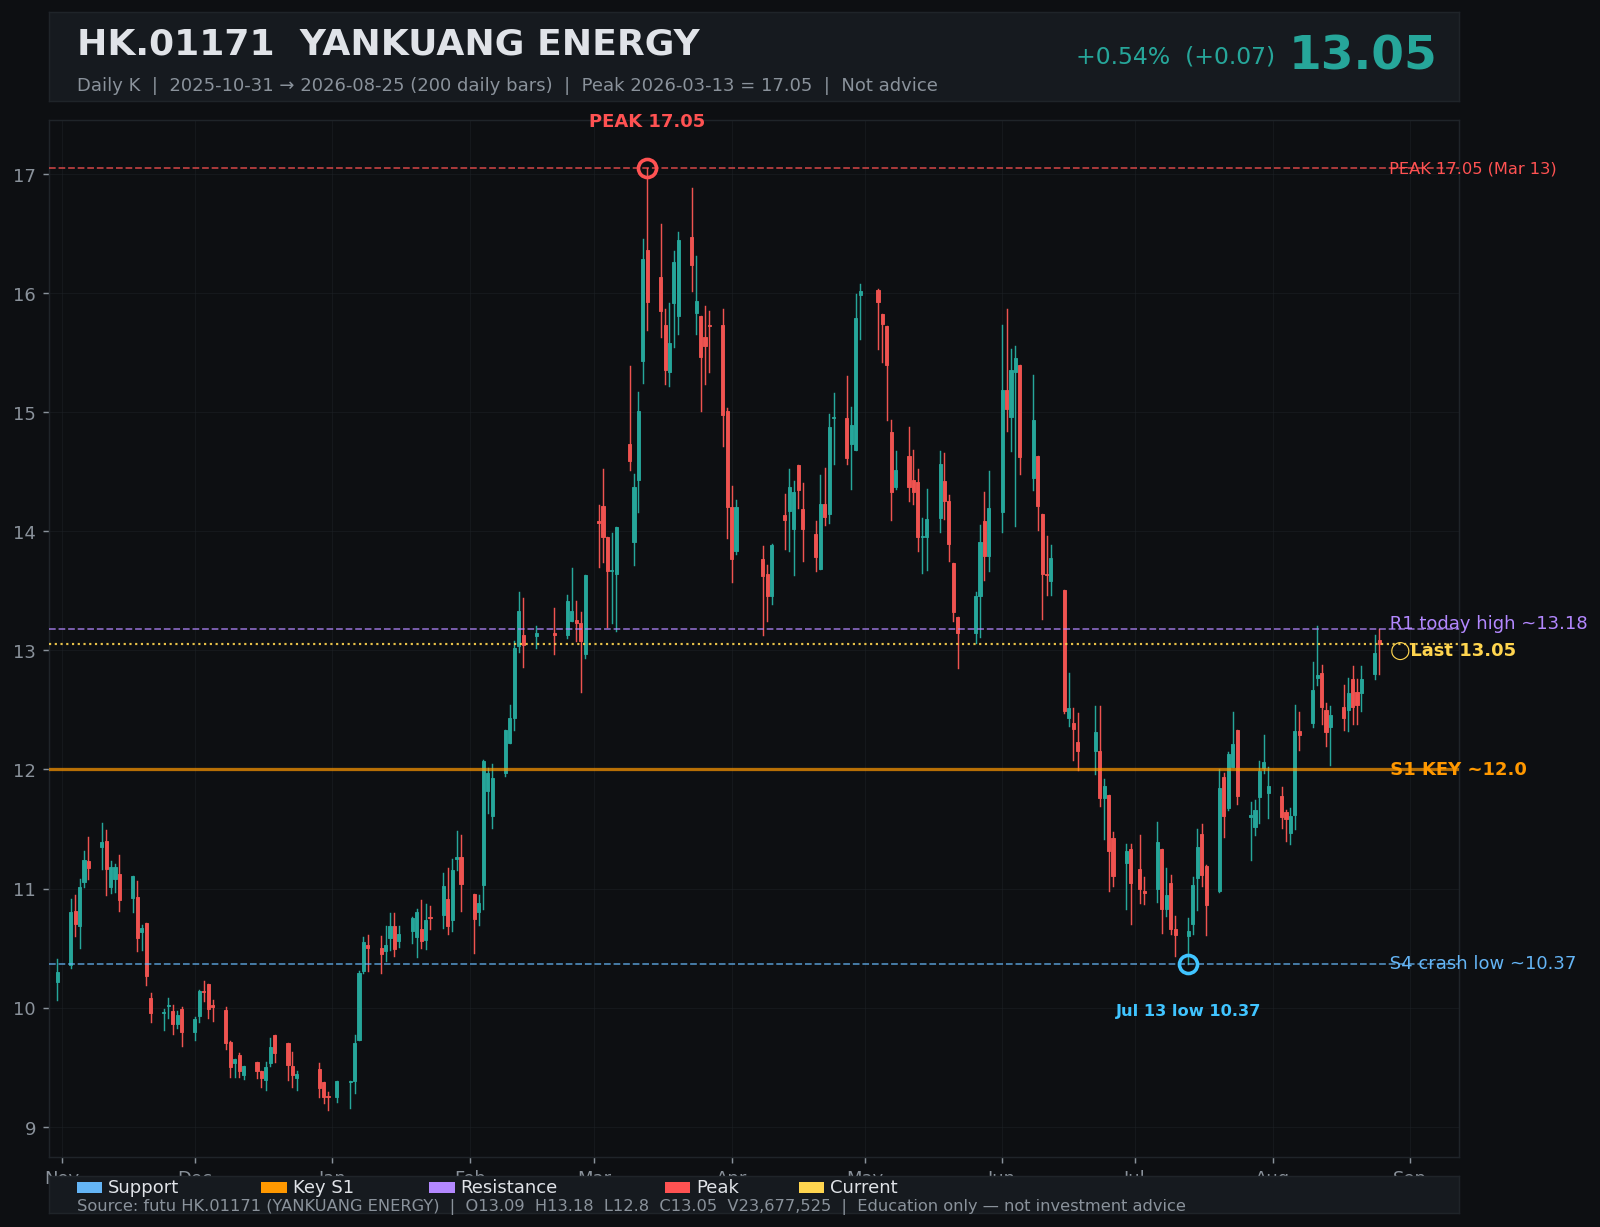Click the open value O13.09 in the footer
The height and width of the screenshot is (1227, 1600).
pos(495,1206)
